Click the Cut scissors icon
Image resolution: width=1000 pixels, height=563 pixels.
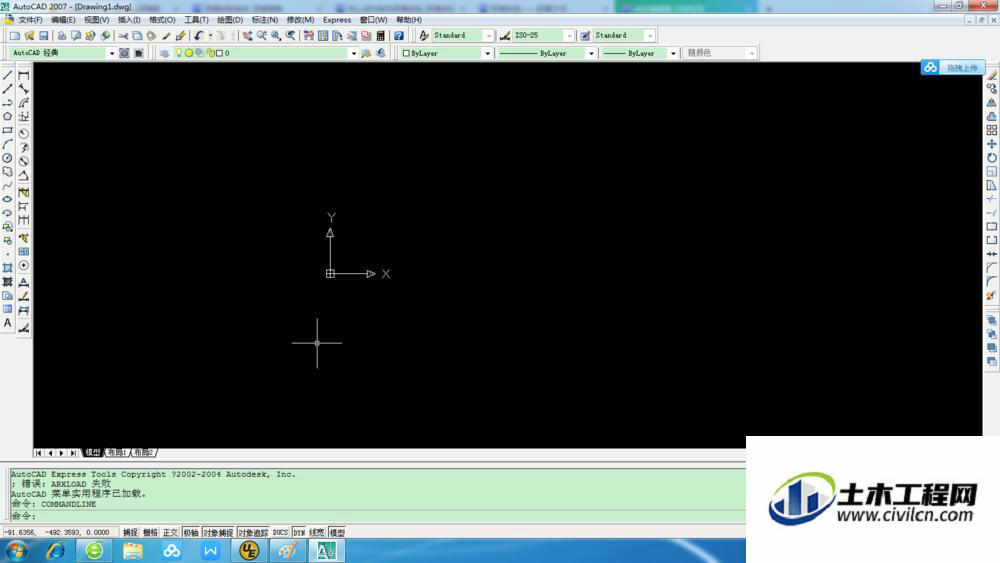[123, 36]
